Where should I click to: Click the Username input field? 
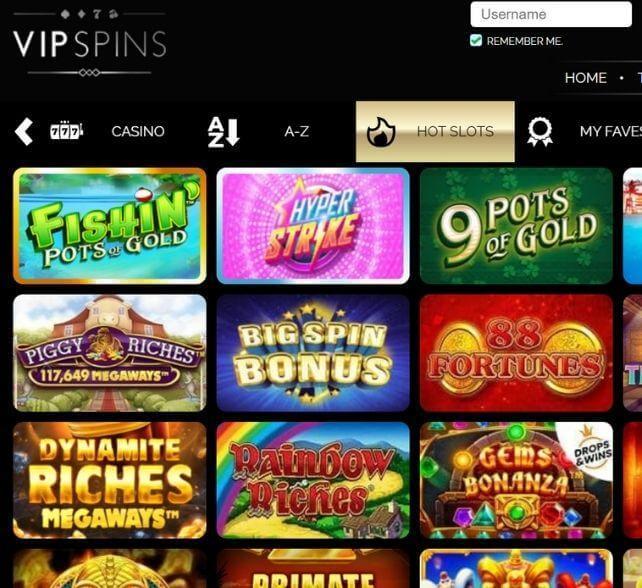[x=551, y=14]
